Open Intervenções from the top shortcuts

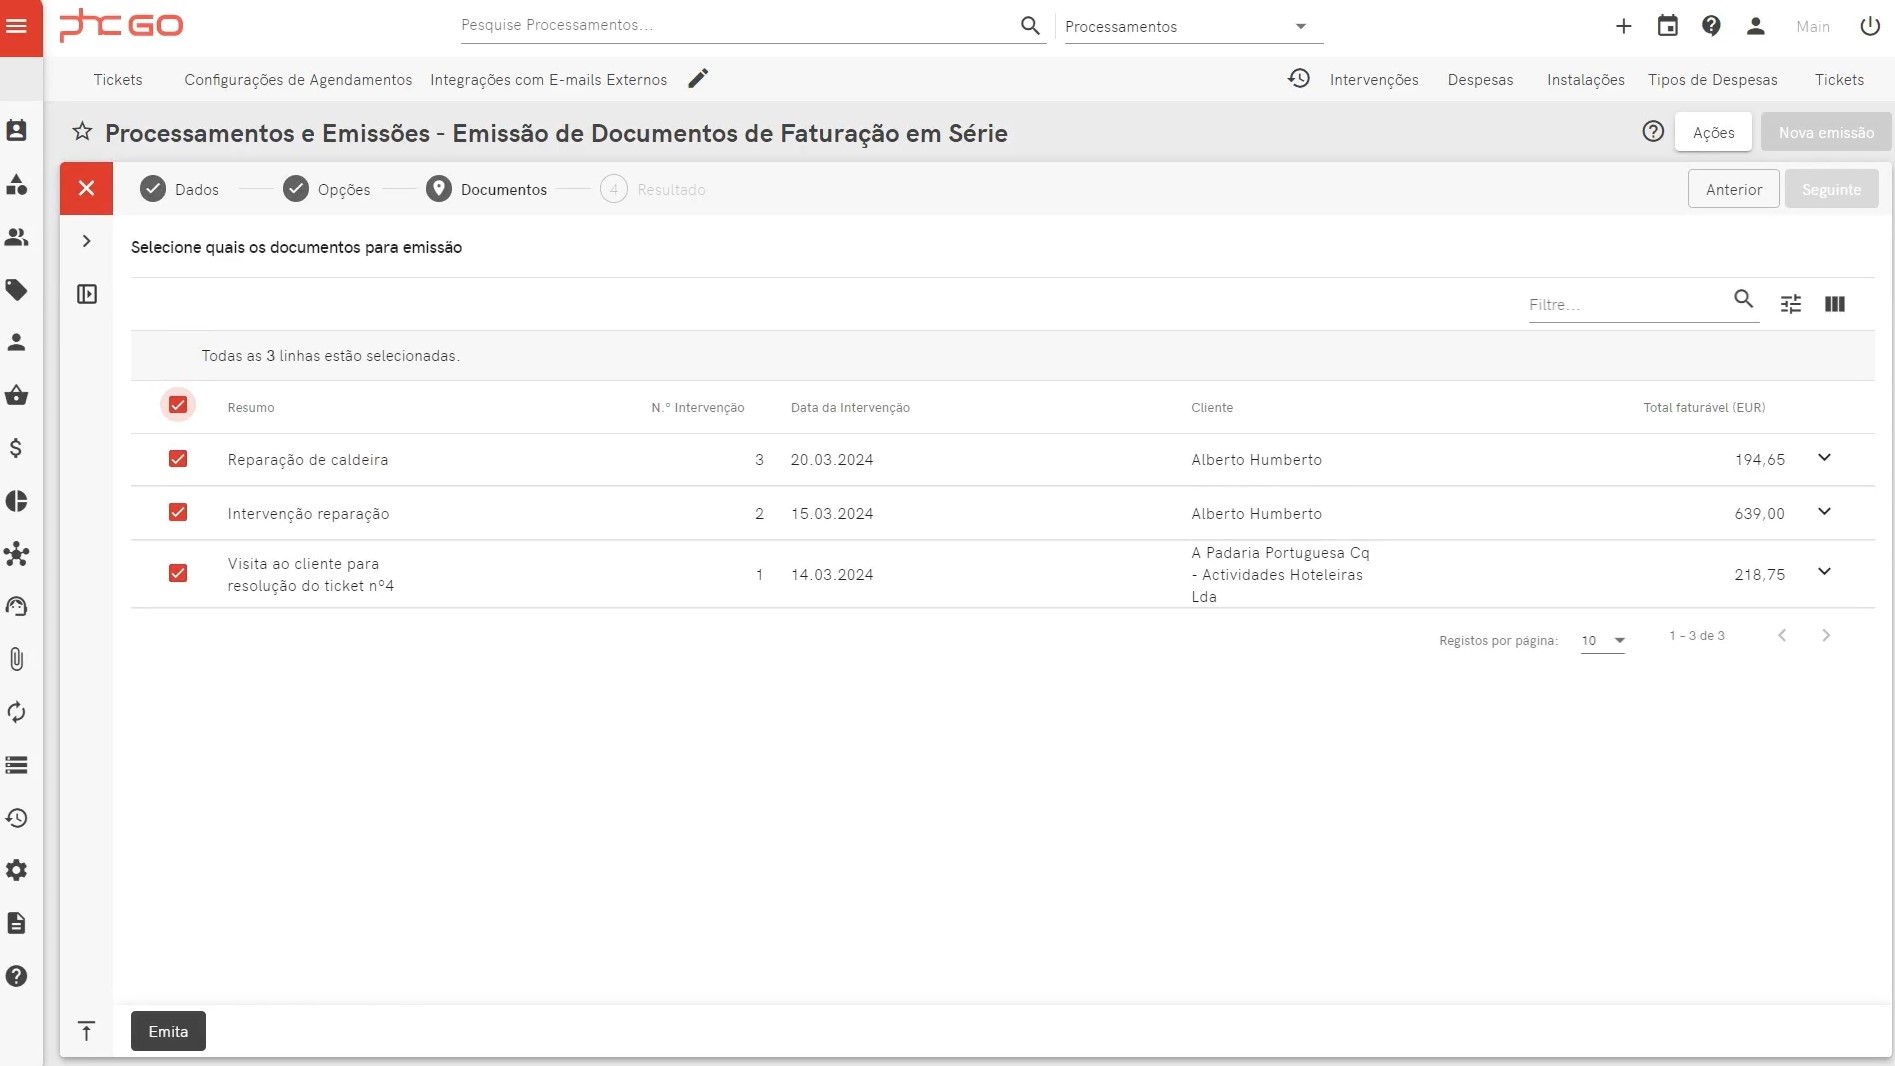tap(1373, 80)
